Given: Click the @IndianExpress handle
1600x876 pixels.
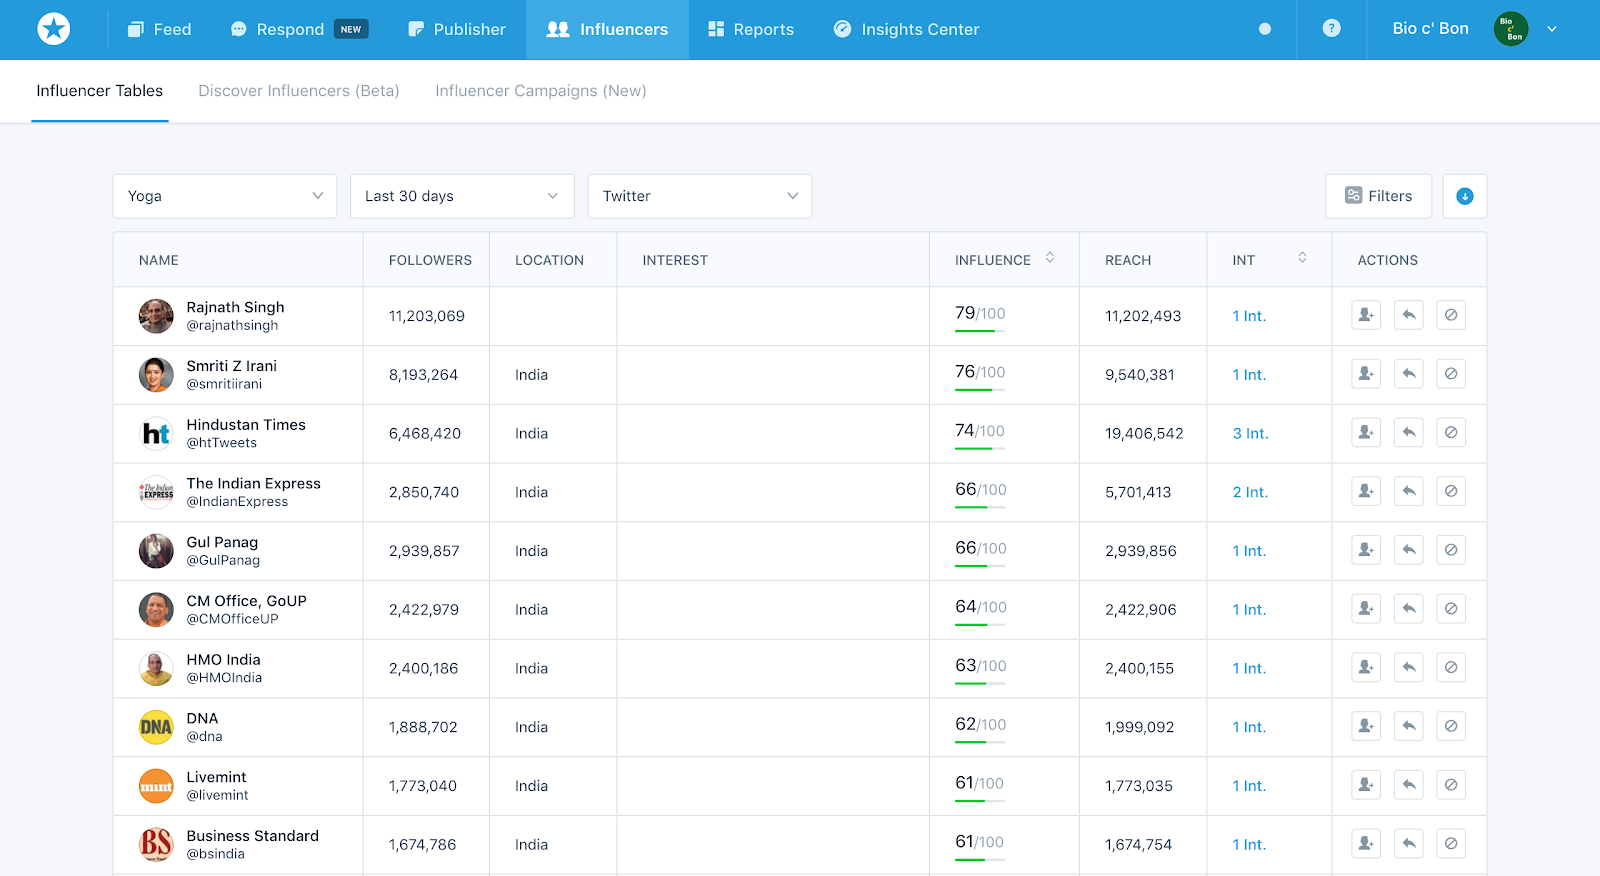Looking at the screenshot, I should (x=237, y=502).
